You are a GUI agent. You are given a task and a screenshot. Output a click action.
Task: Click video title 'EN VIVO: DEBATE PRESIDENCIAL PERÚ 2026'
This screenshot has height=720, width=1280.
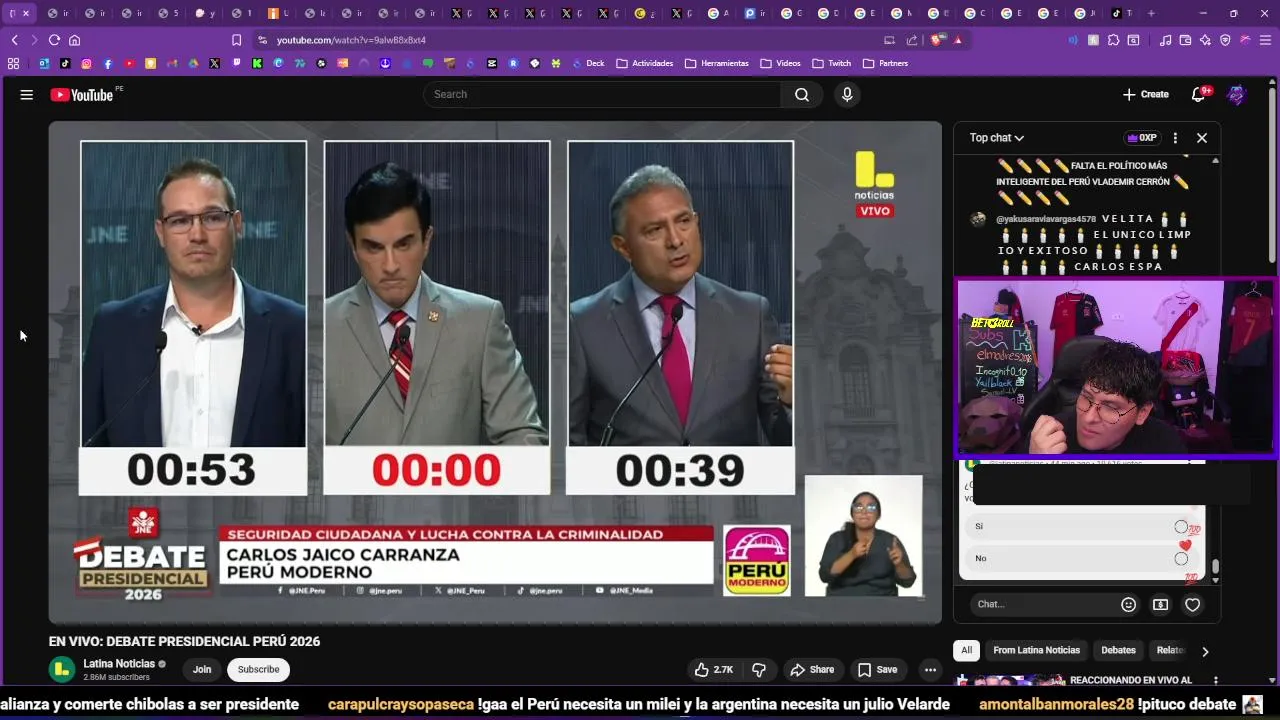tap(184, 642)
